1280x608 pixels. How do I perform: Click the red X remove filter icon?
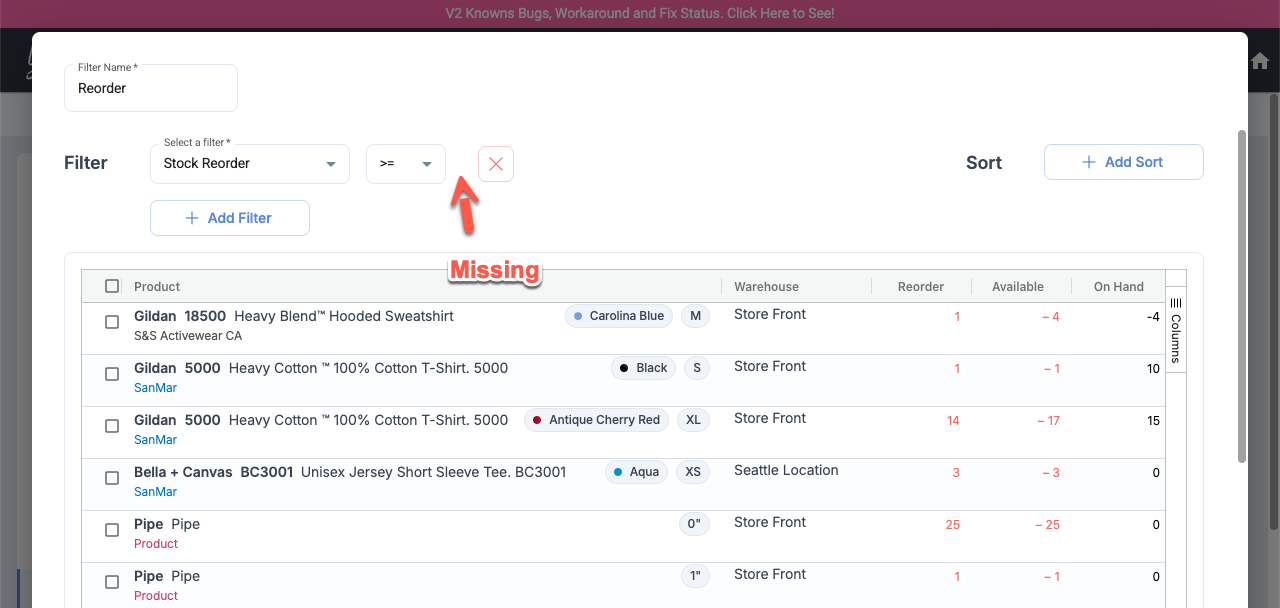pos(495,164)
